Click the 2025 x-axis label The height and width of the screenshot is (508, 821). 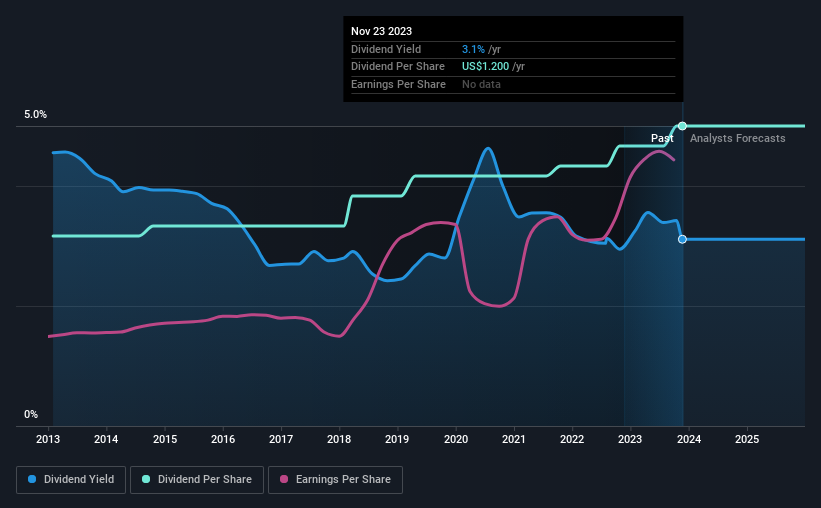click(x=747, y=439)
